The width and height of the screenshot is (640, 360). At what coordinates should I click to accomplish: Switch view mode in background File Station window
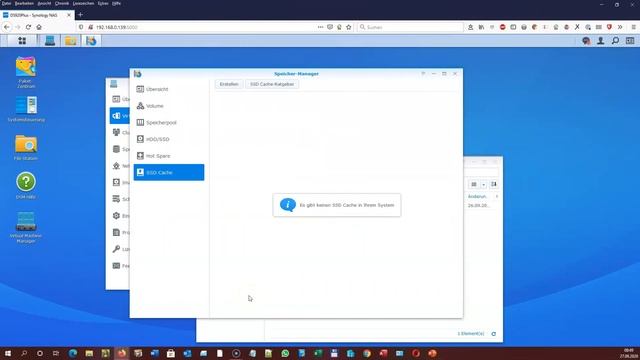(x=474, y=184)
